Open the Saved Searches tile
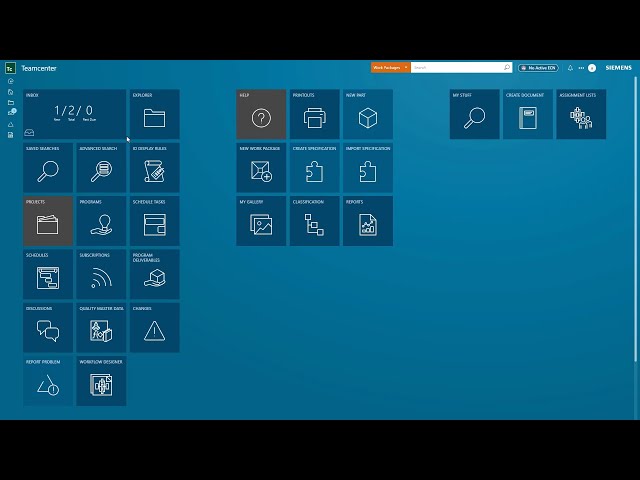 [x=48, y=168]
